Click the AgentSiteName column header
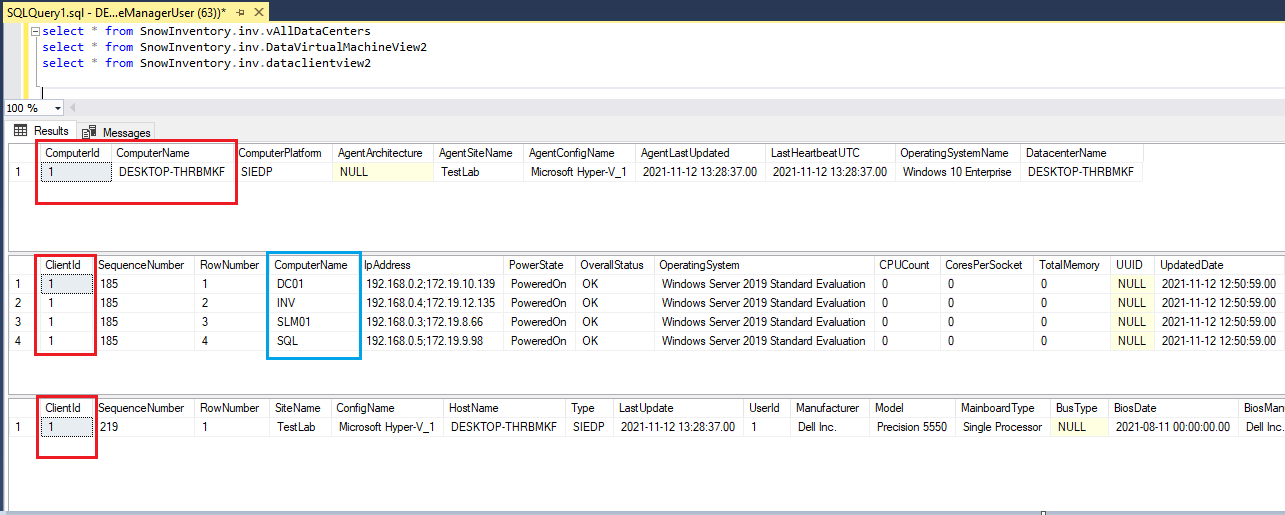 pos(478,153)
